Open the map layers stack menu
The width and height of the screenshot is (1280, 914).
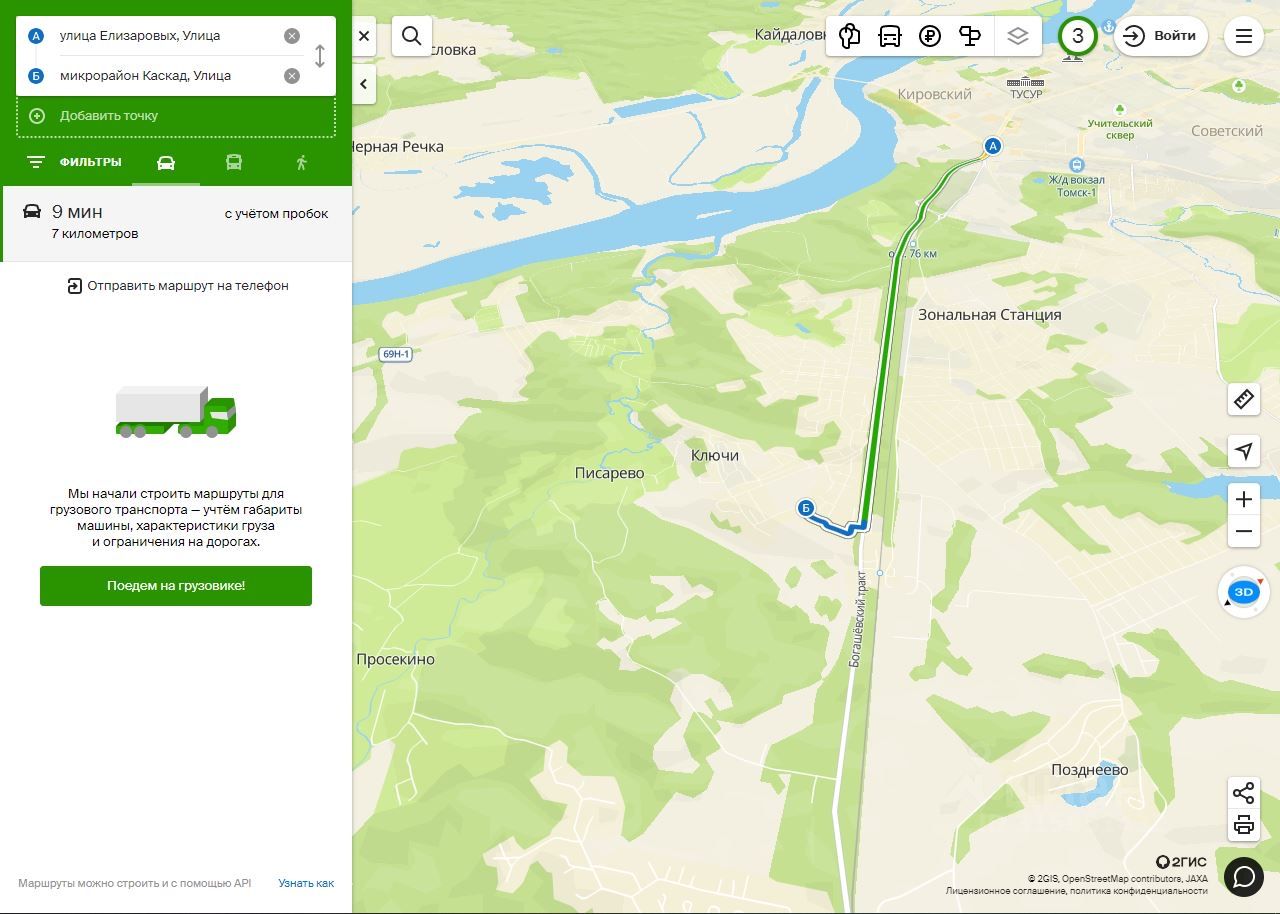(x=1018, y=36)
